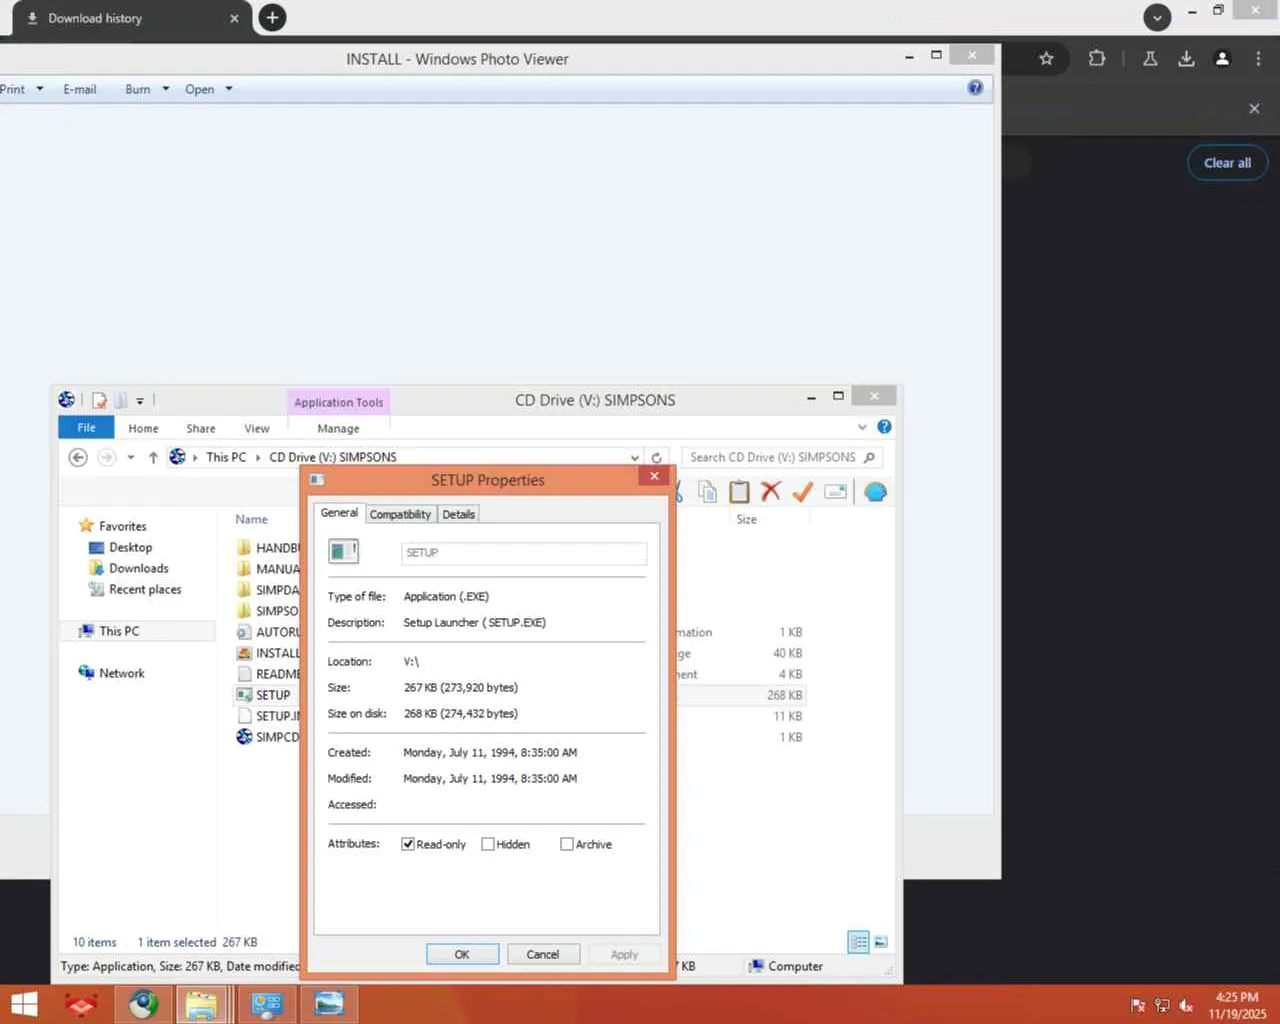The height and width of the screenshot is (1024, 1280).
Task: Confirm SETUP Properties with OK
Action: pos(462,954)
